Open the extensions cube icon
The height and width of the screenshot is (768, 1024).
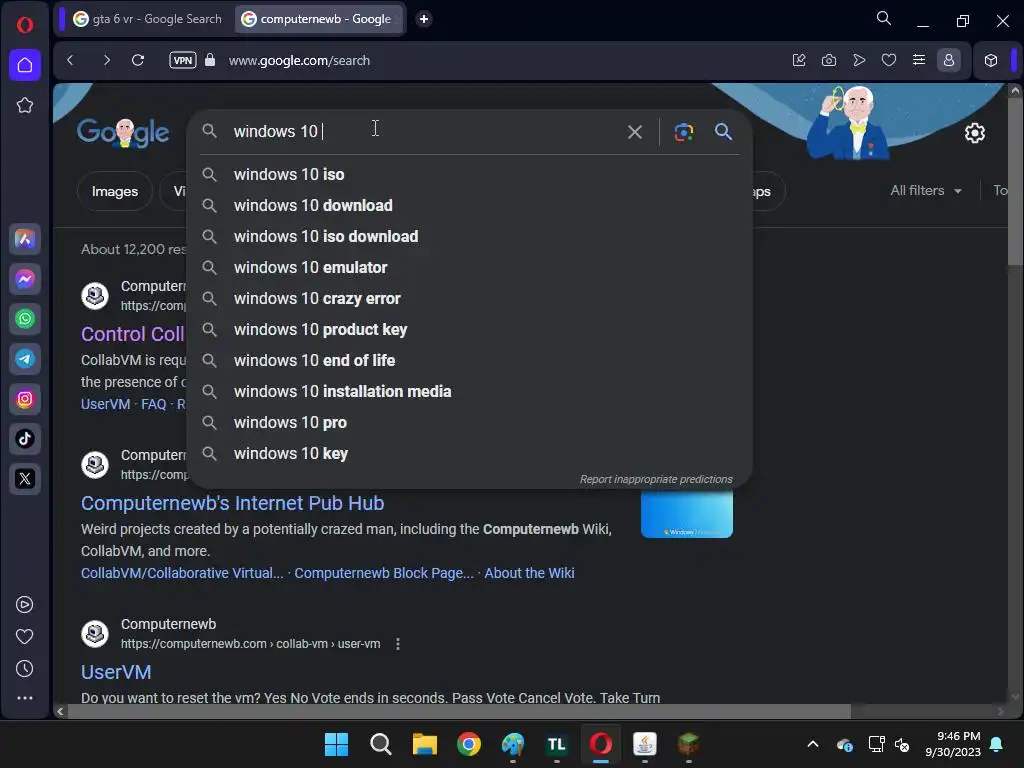tap(991, 60)
